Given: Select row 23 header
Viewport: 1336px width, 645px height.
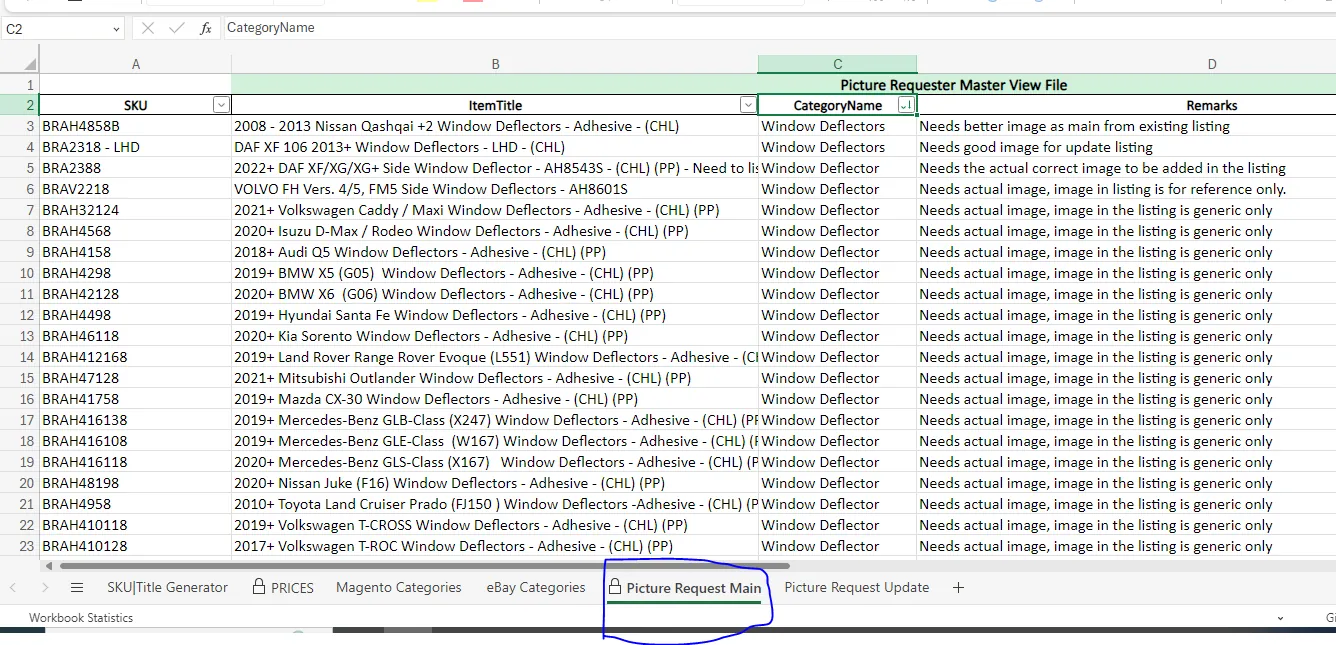Looking at the screenshot, I should (x=19, y=546).
